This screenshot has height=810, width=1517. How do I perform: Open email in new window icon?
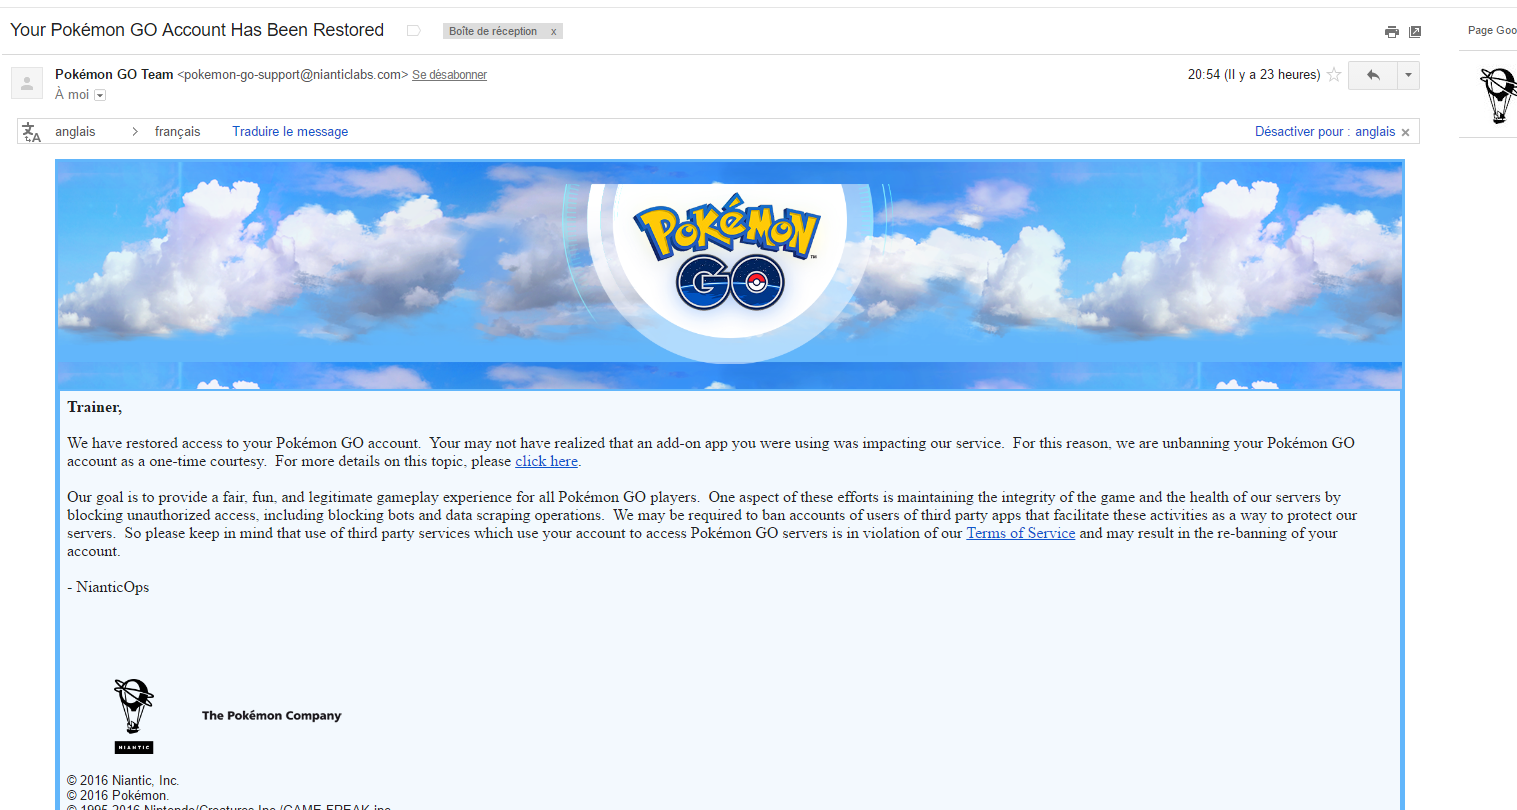(x=1415, y=32)
